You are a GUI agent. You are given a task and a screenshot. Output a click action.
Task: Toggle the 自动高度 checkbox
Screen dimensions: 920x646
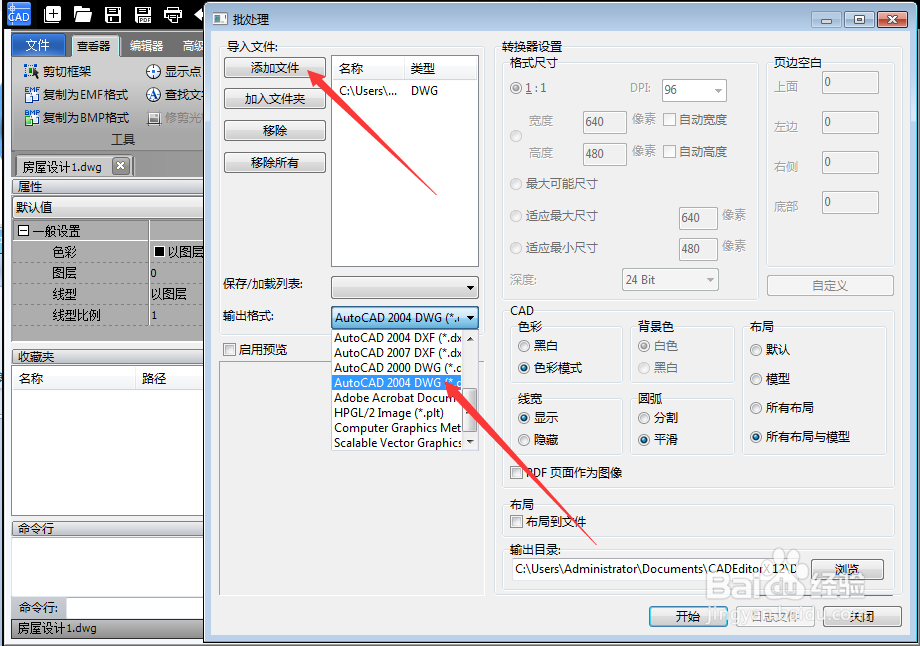pyautogui.click(x=669, y=151)
